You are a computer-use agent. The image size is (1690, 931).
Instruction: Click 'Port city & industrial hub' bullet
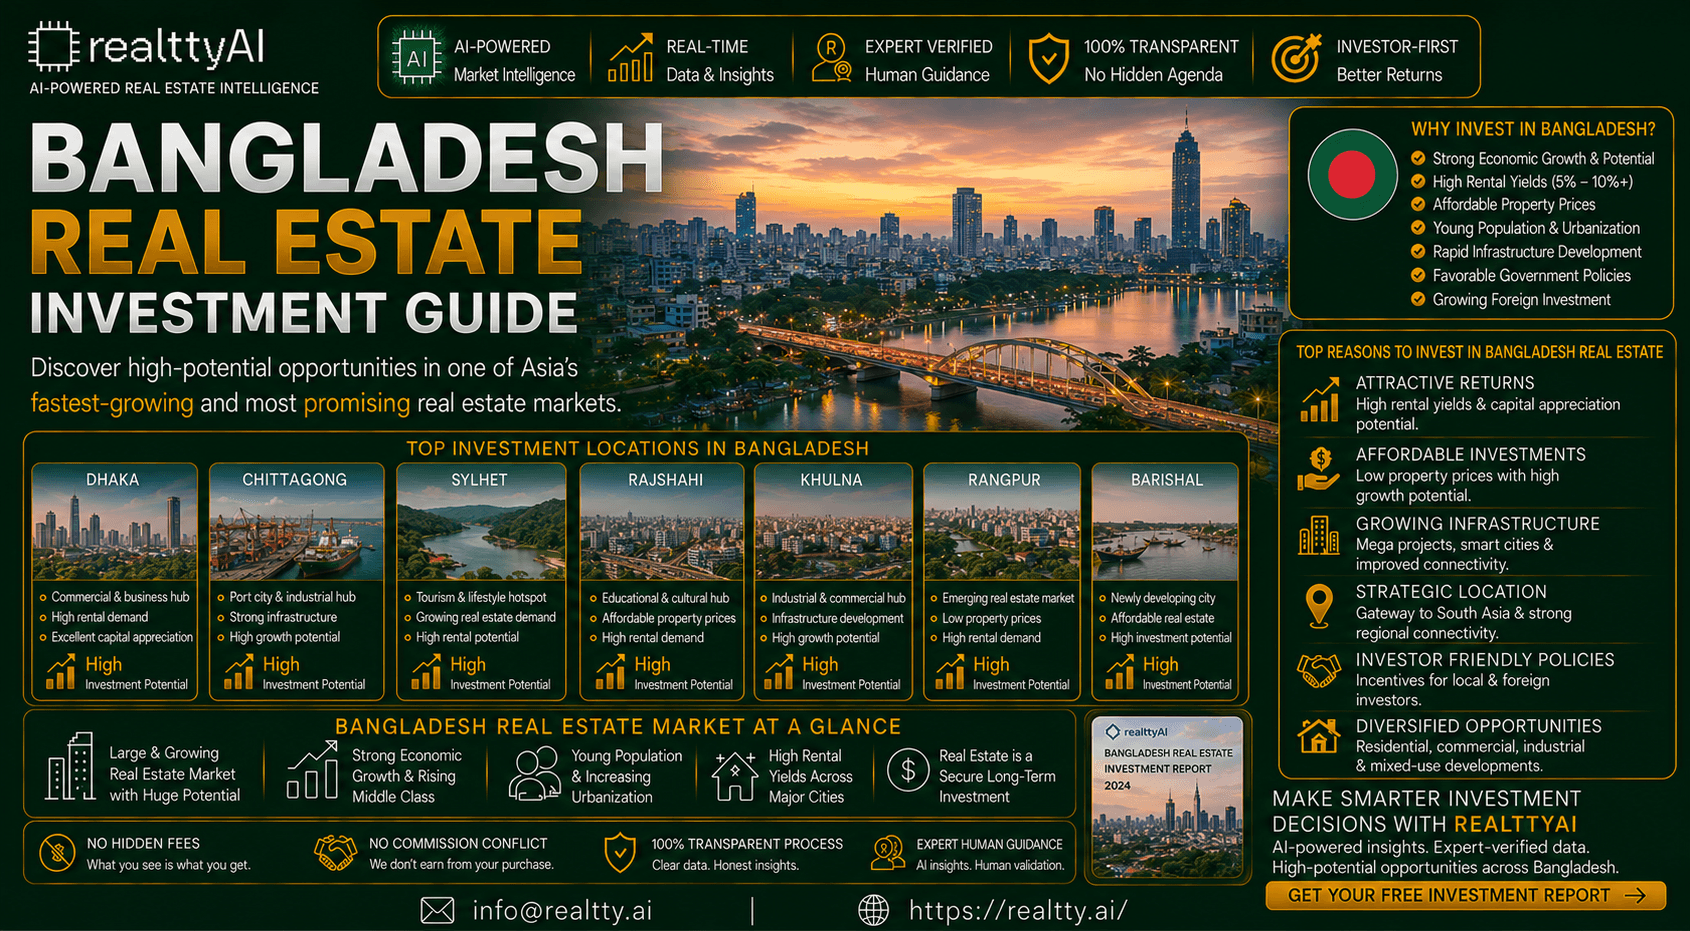292,597
